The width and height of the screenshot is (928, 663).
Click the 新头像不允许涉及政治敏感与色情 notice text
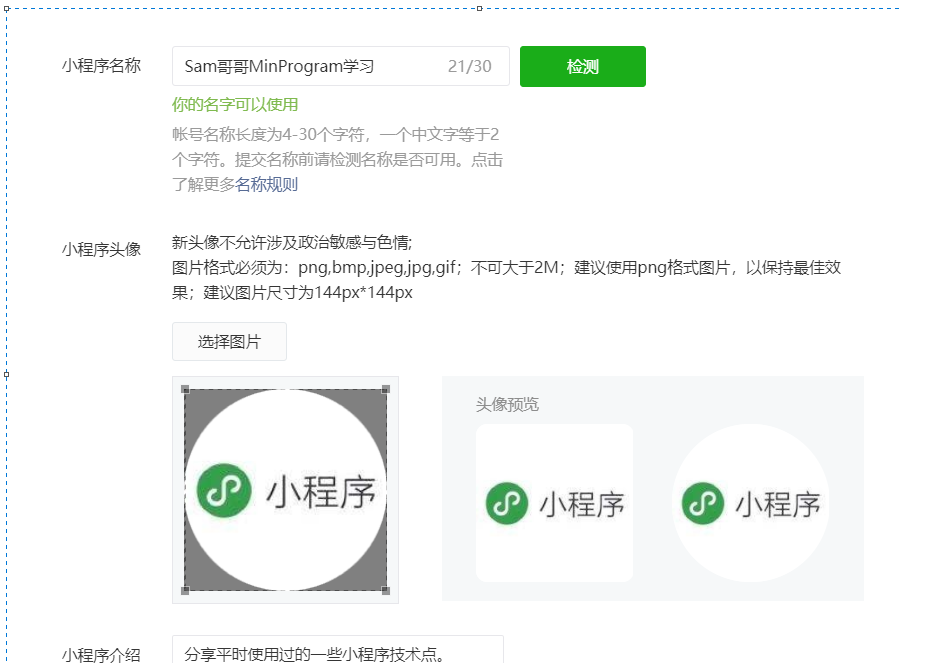[x=292, y=242]
